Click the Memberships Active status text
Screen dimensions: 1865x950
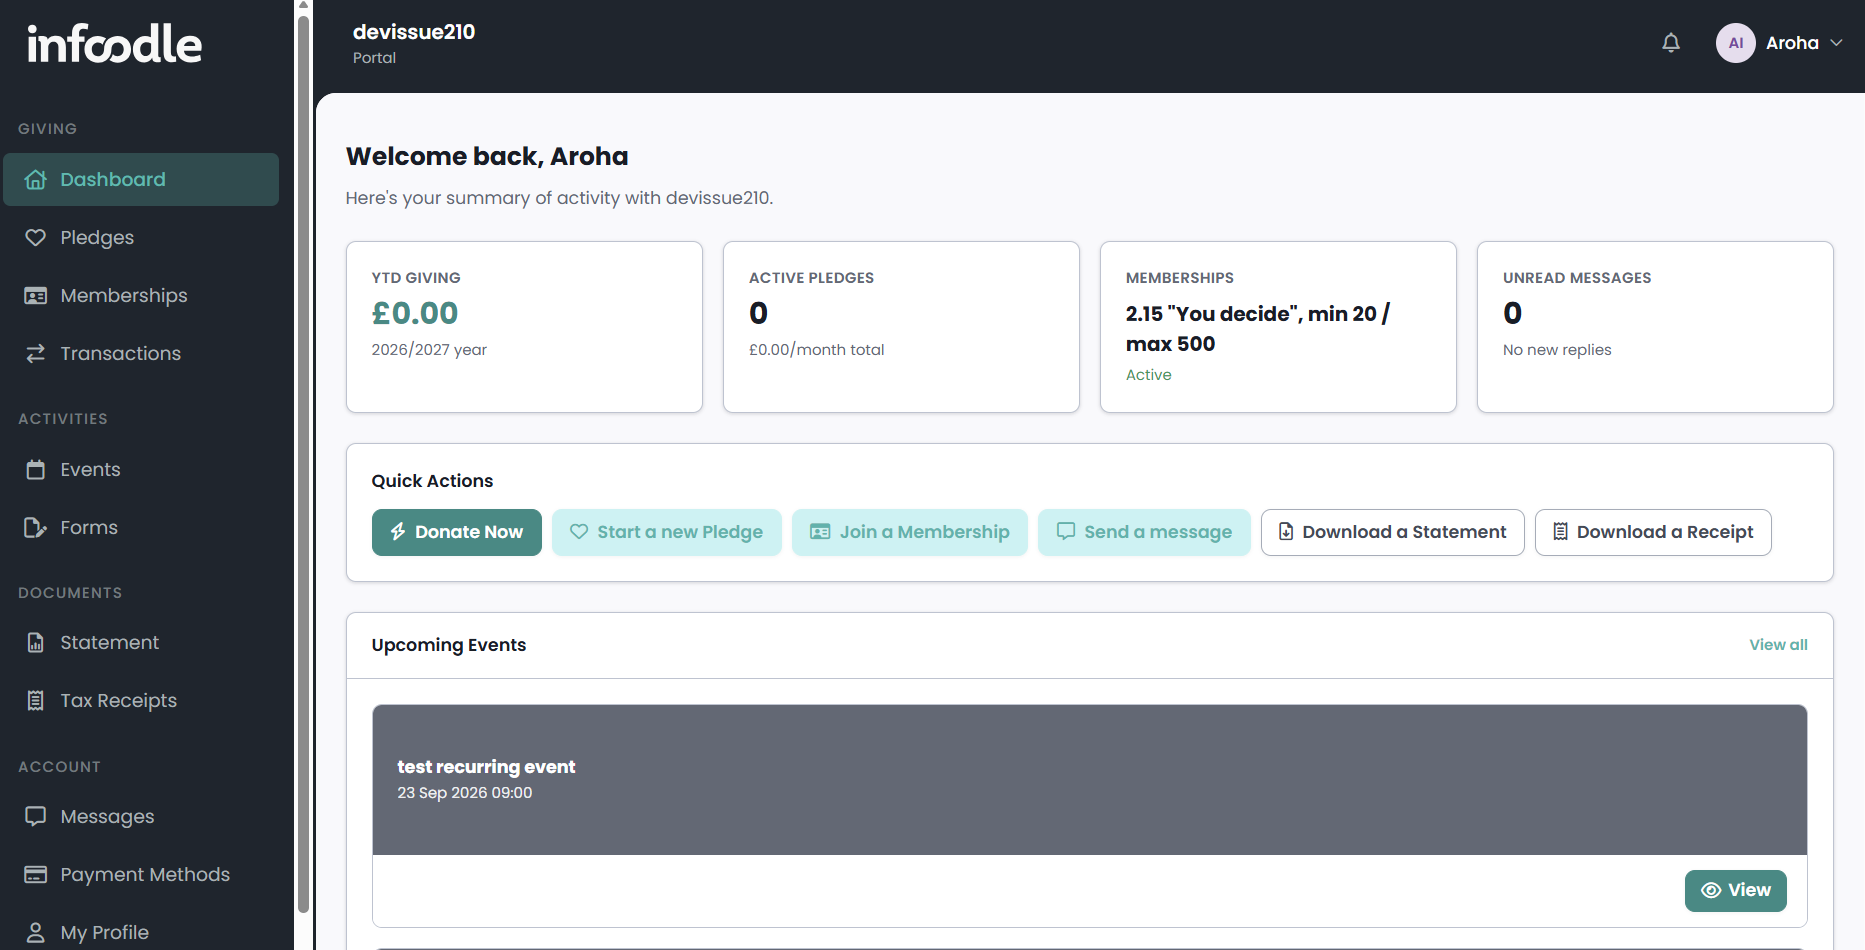click(1148, 375)
